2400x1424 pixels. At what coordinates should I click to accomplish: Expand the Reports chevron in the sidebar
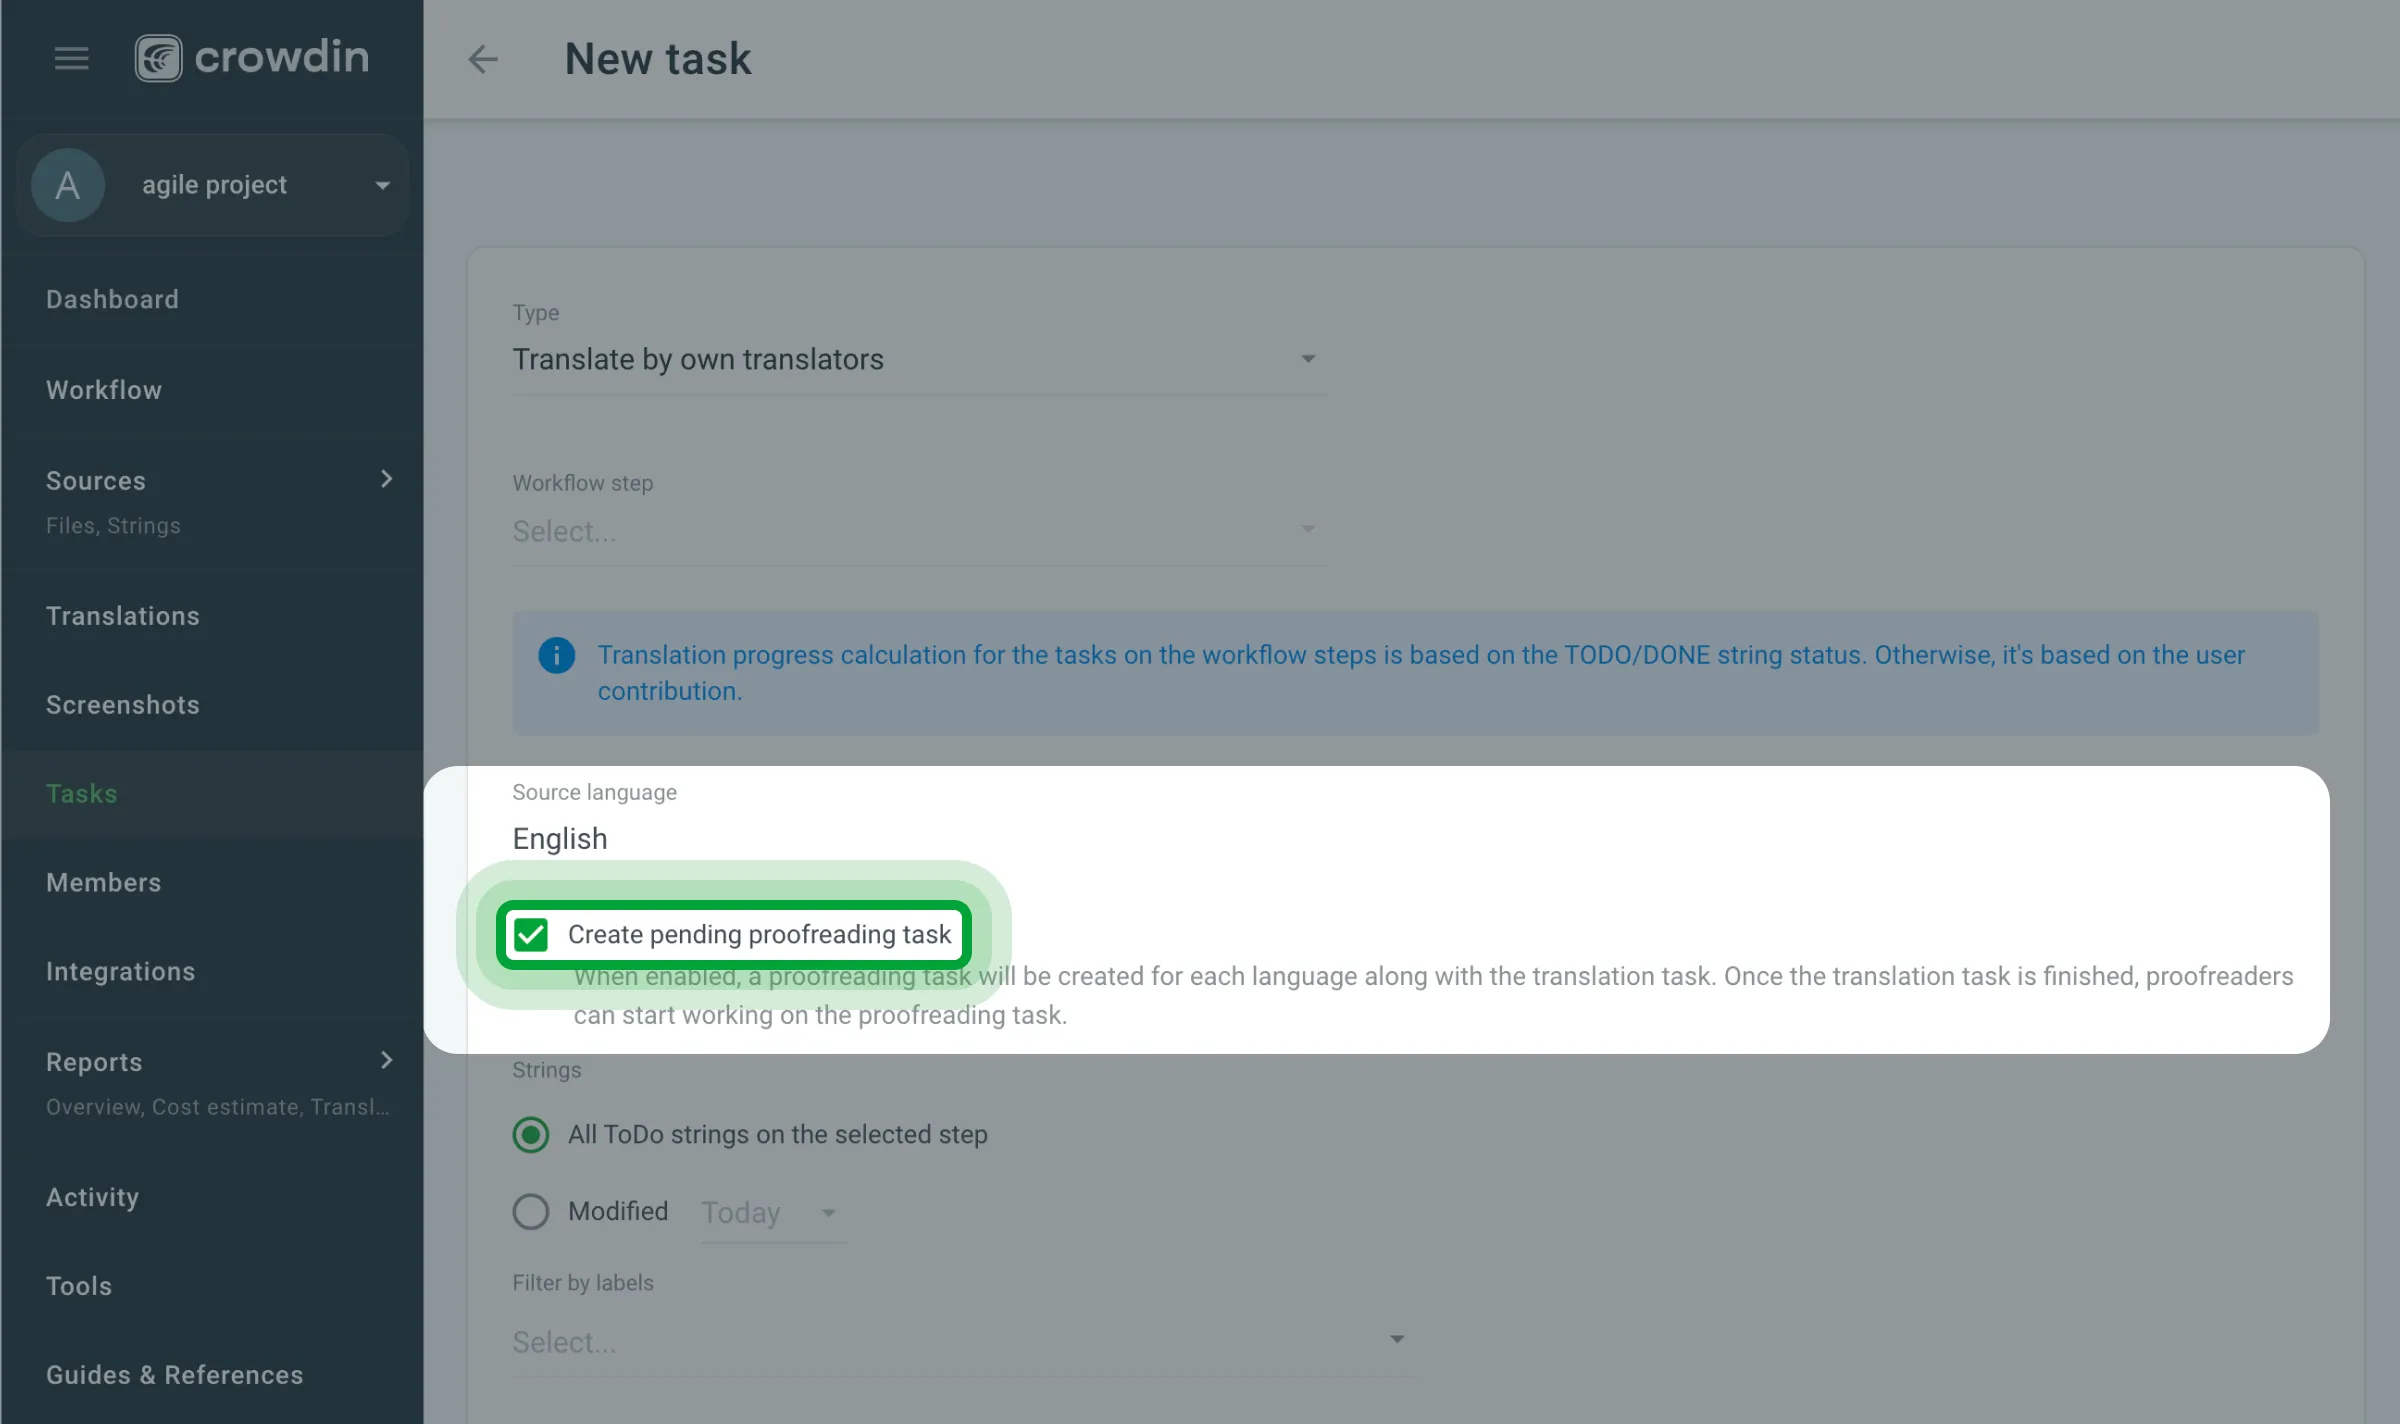pos(386,1060)
